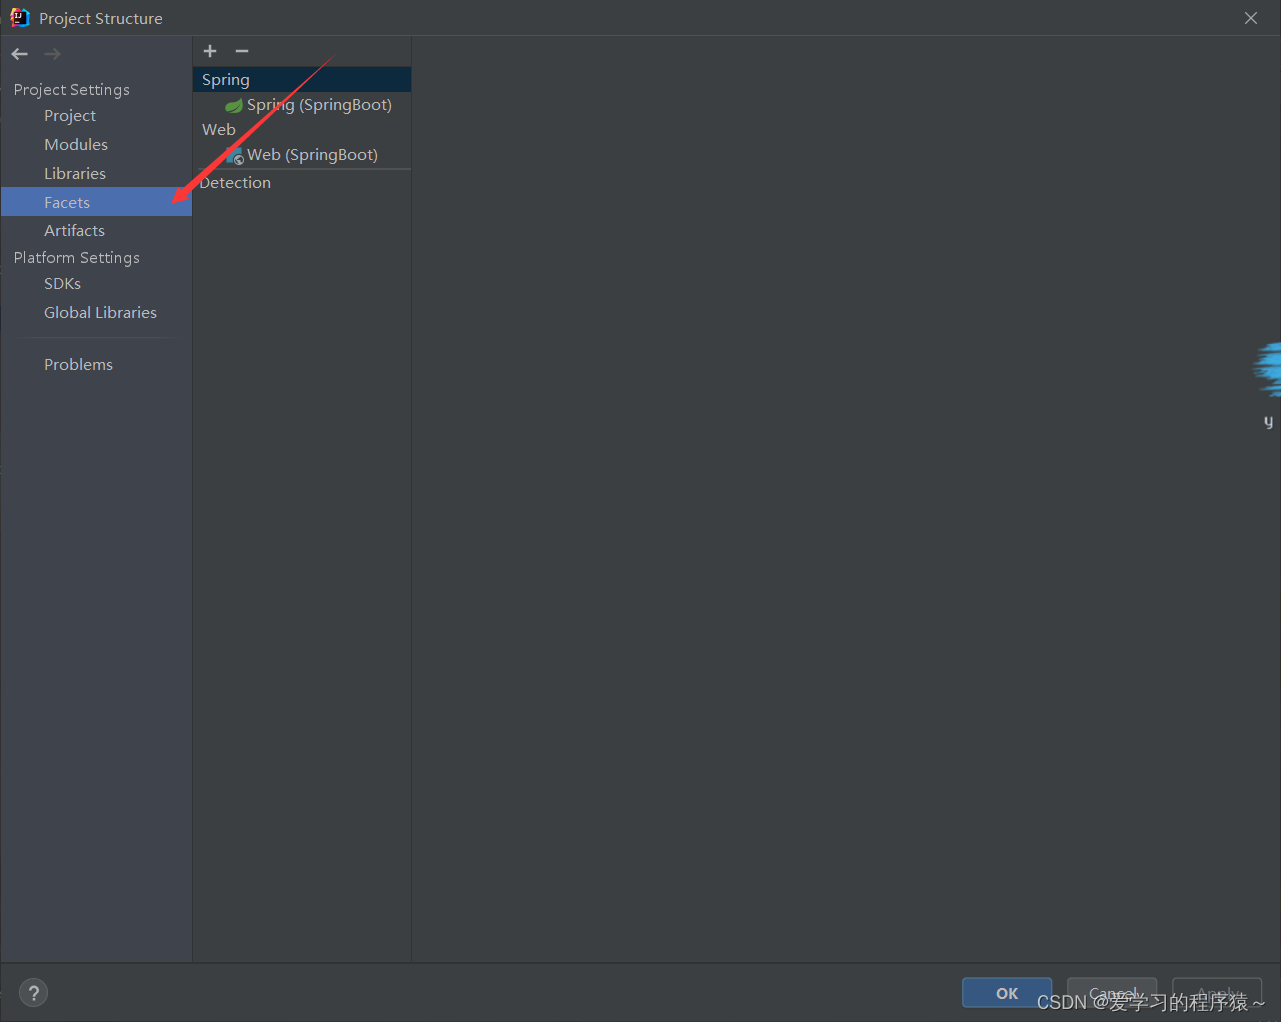Open Global Libraries settings
The width and height of the screenshot is (1281, 1022).
click(100, 313)
